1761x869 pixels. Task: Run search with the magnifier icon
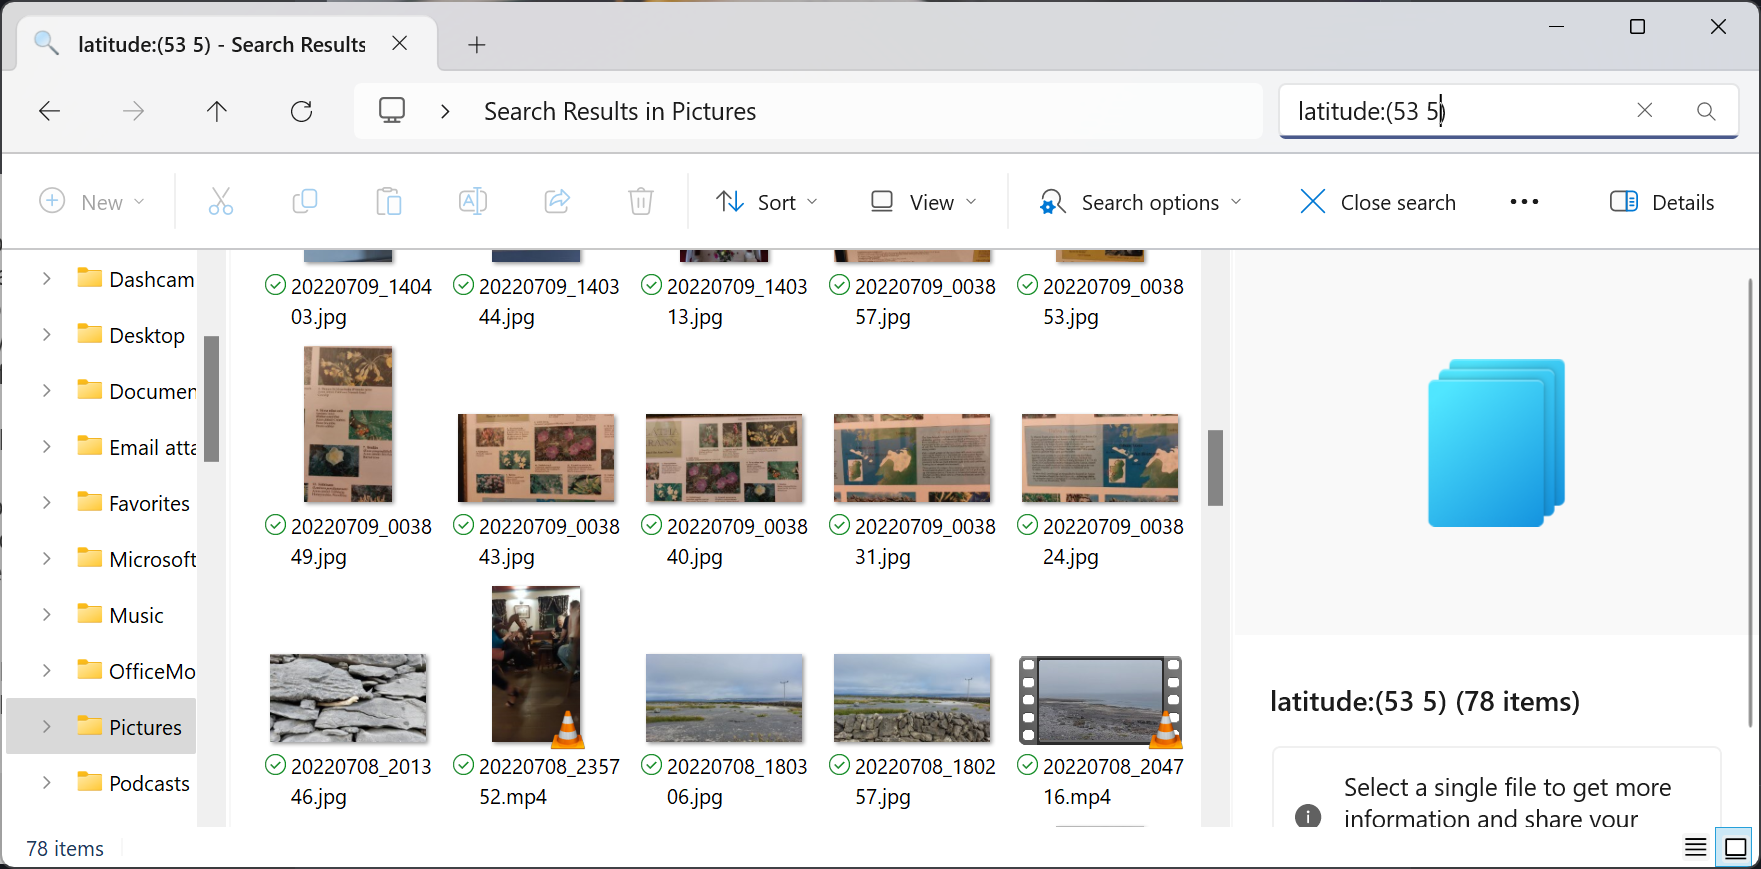pyautogui.click(x=1706, y=111)
